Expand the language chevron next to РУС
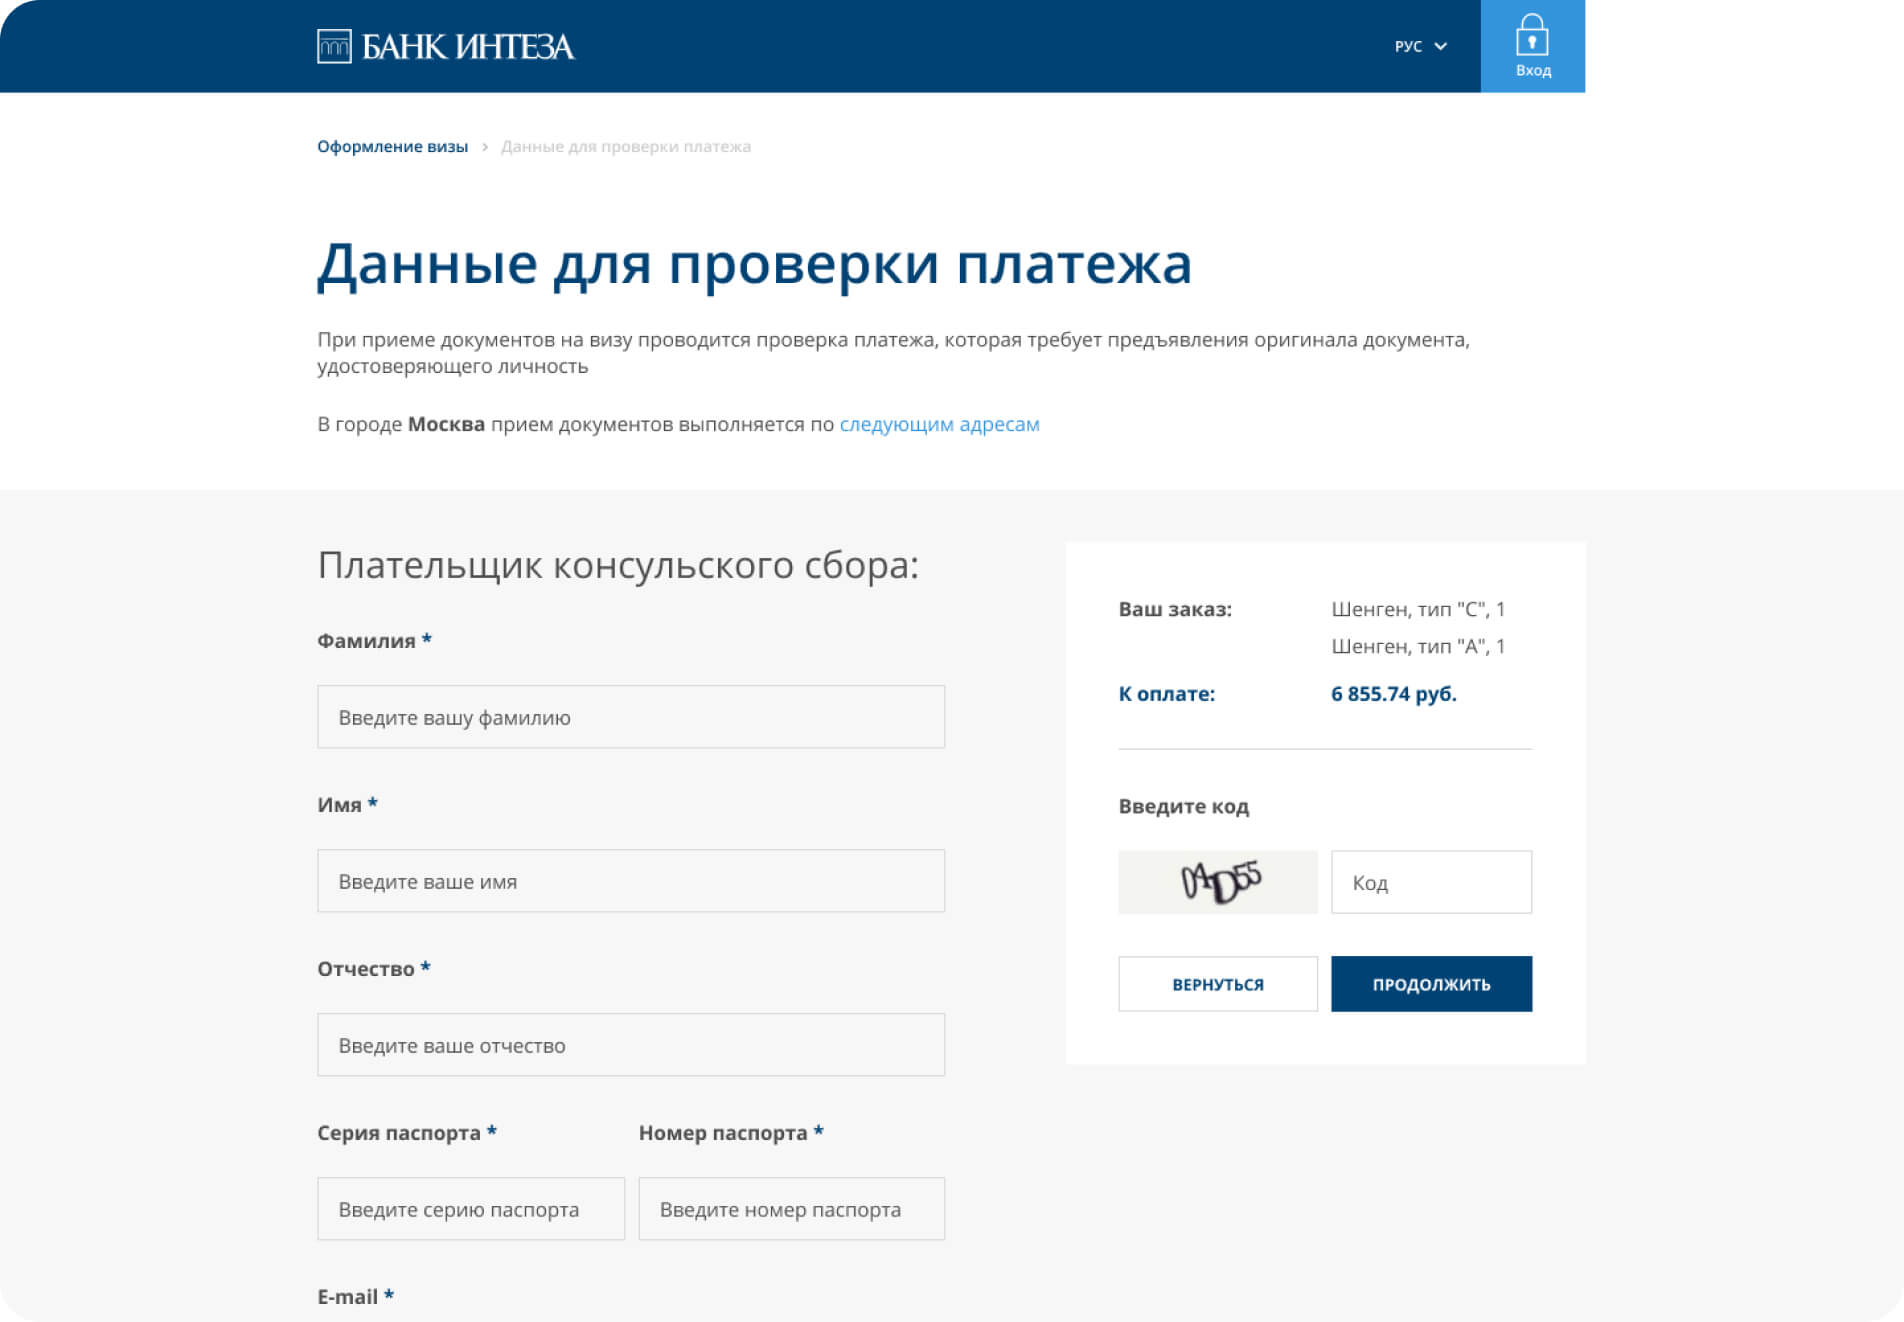 point(1440,47)
